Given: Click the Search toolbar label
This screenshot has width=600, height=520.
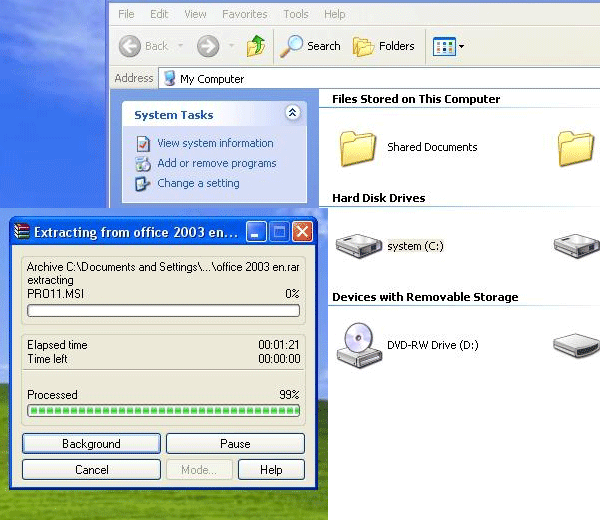Looking at the screenshot, I should click(324, 46).
